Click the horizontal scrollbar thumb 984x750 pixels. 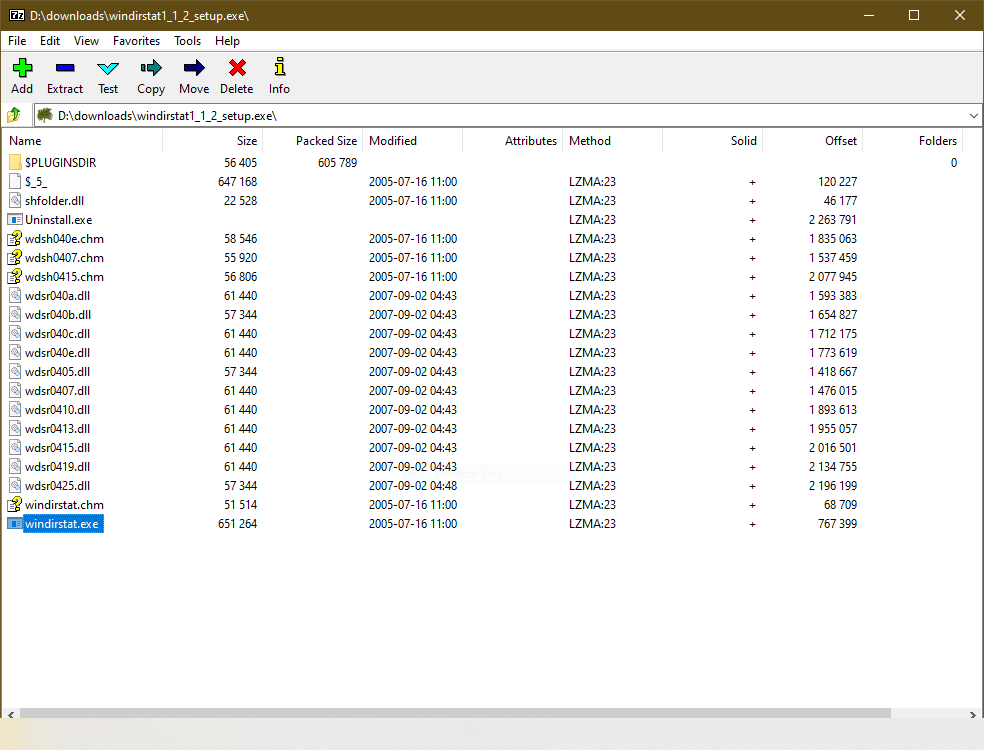click(455, 714)
